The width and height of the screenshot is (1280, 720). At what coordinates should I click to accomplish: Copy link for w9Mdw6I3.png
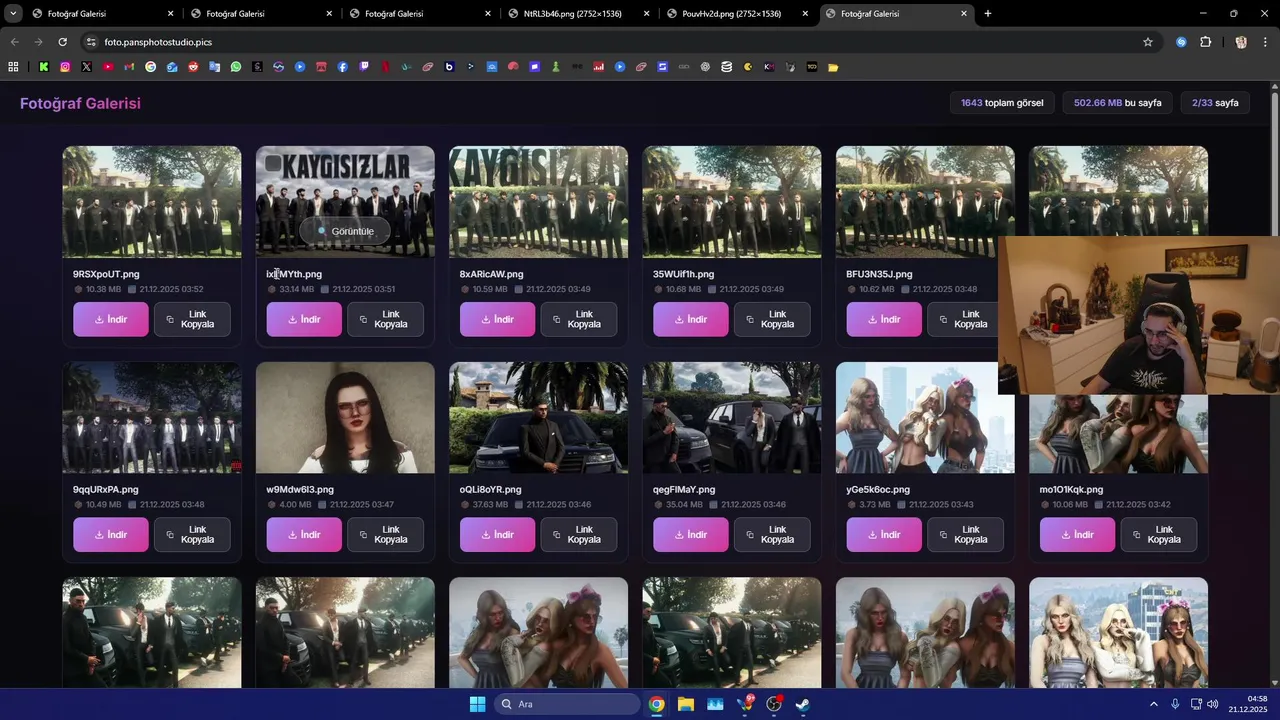coord(385,535)
